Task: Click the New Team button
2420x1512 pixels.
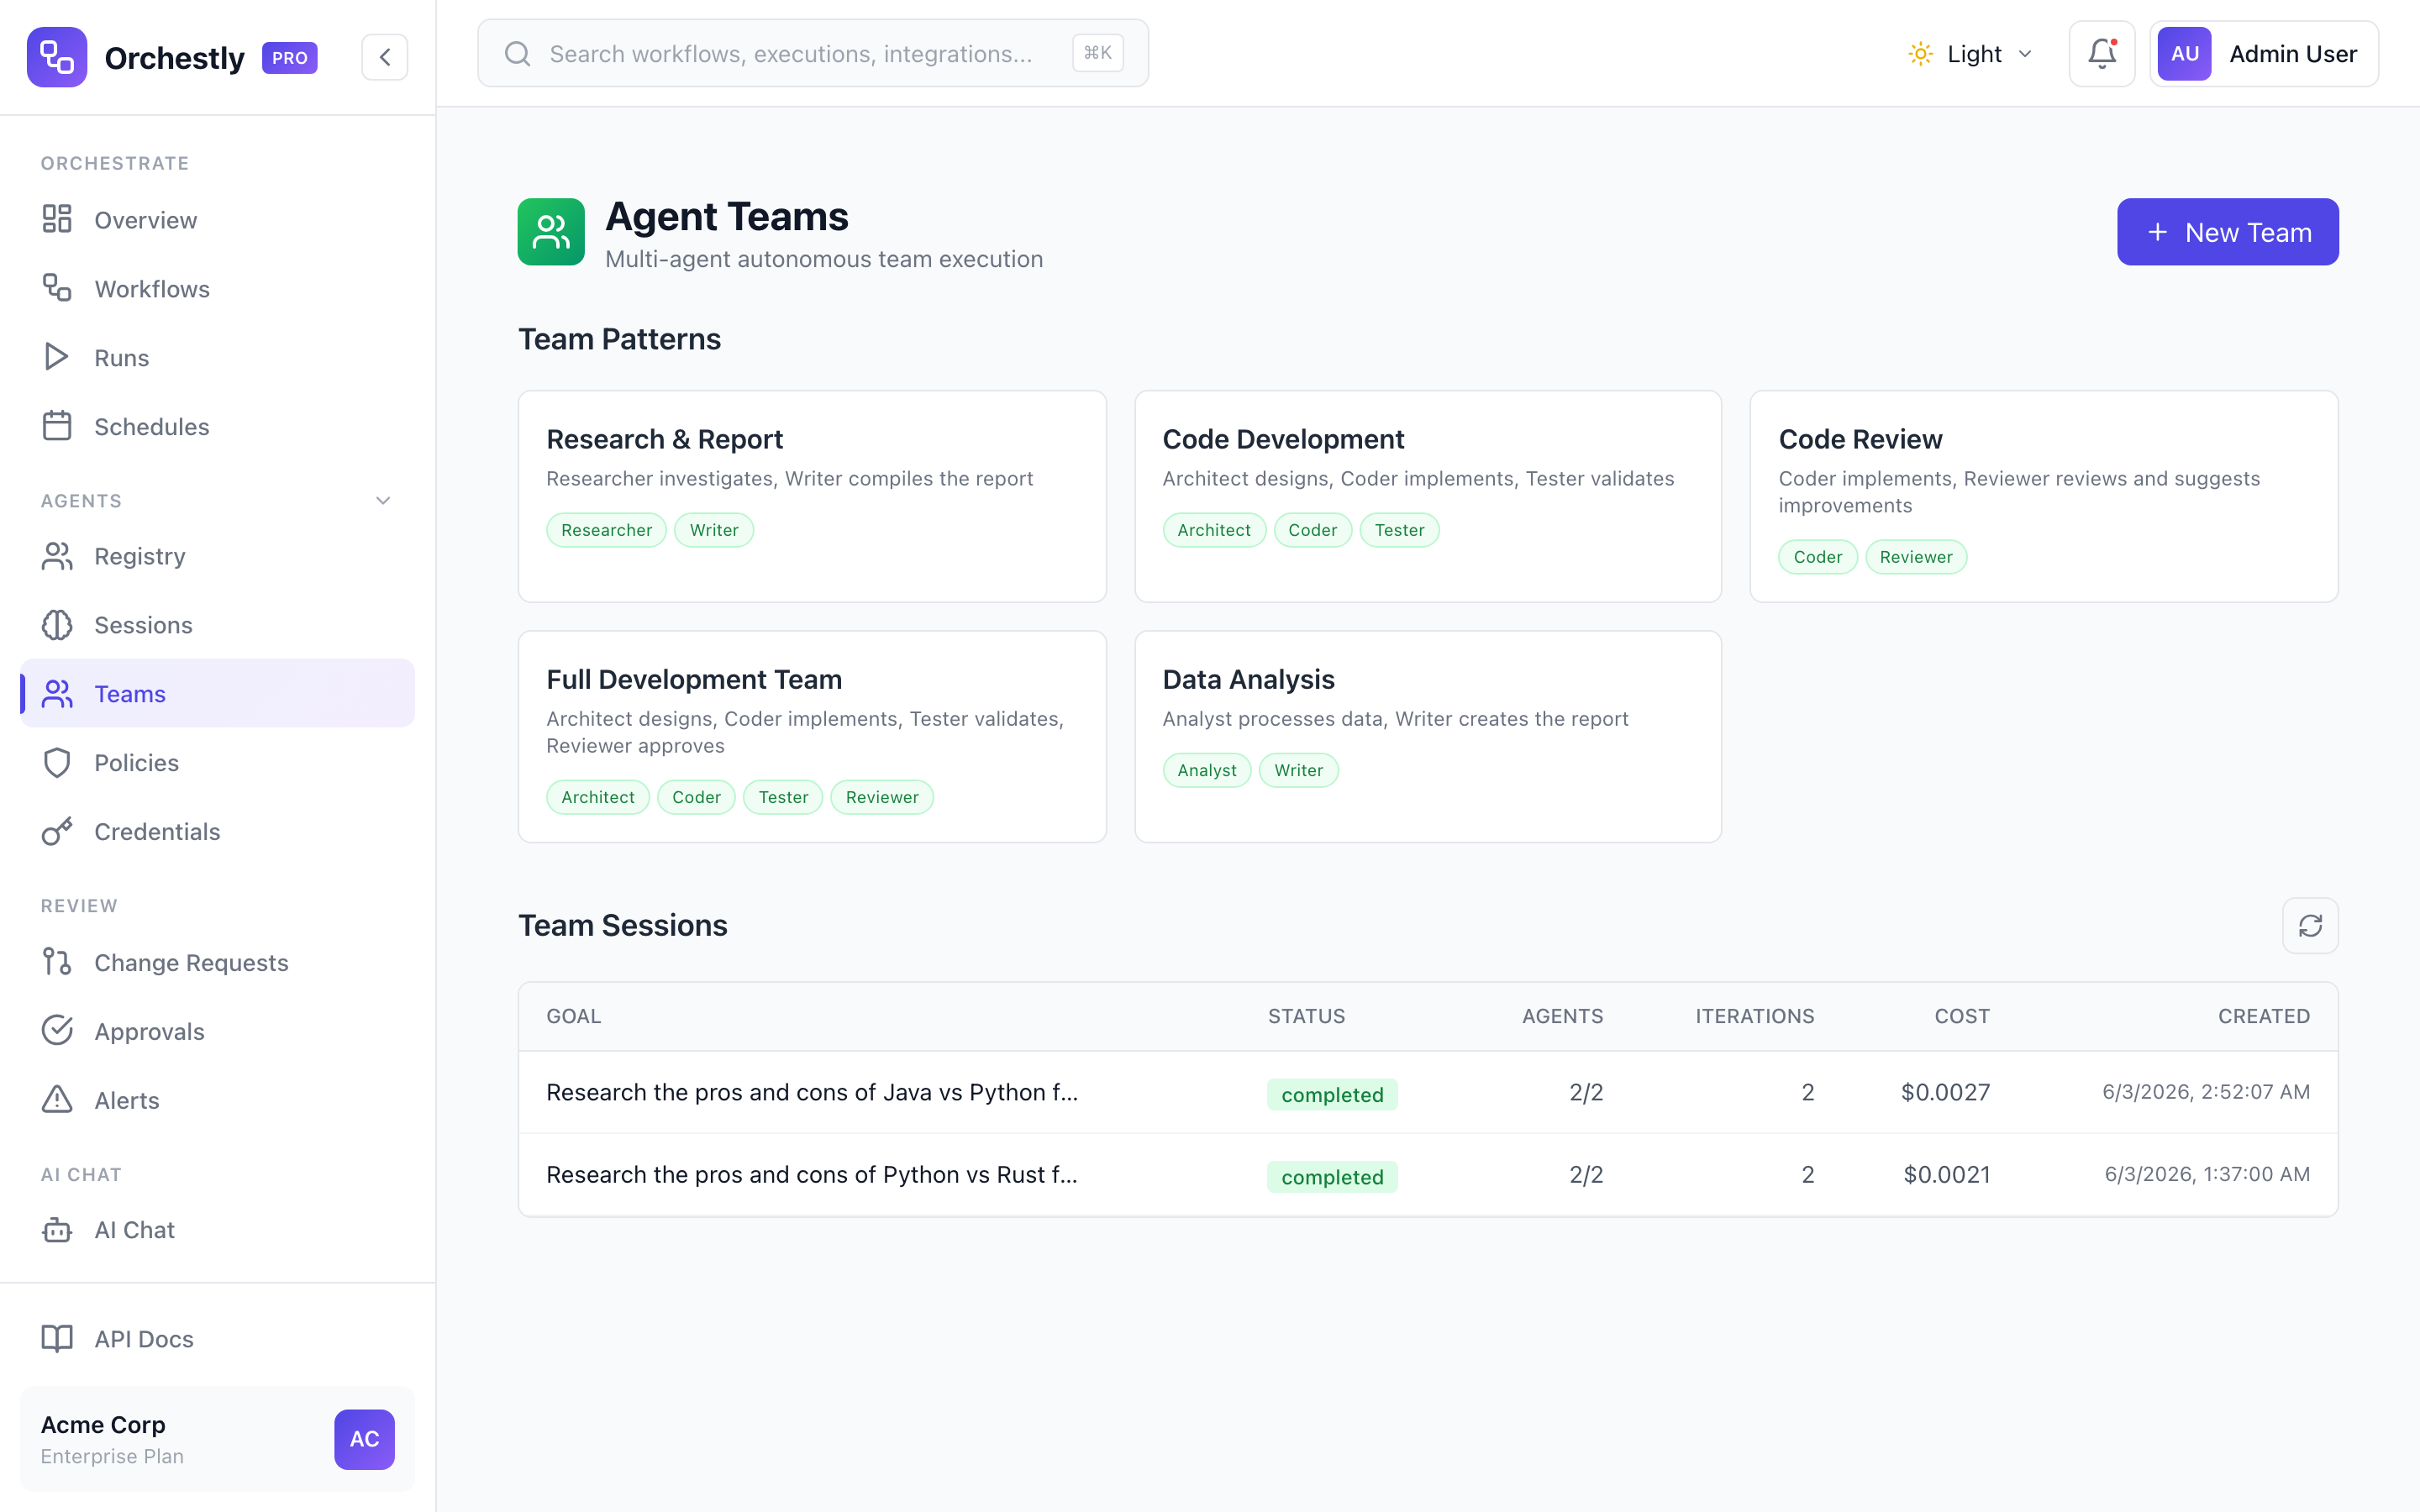Action: (2227, 232)
